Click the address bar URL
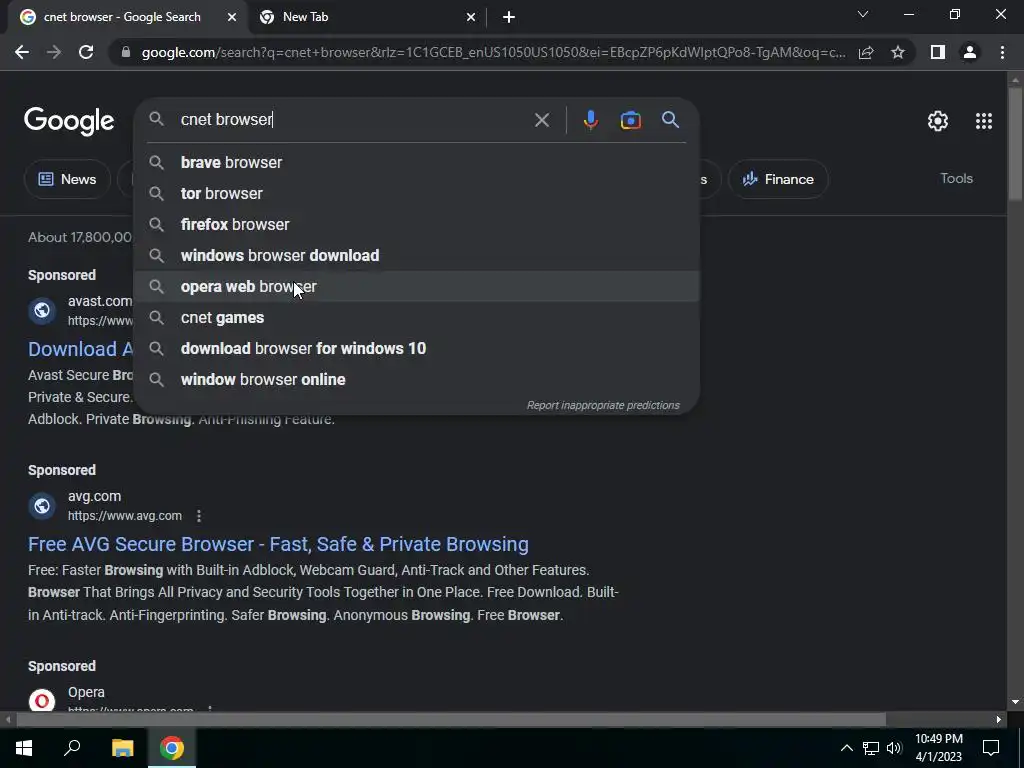 (493, 52)
